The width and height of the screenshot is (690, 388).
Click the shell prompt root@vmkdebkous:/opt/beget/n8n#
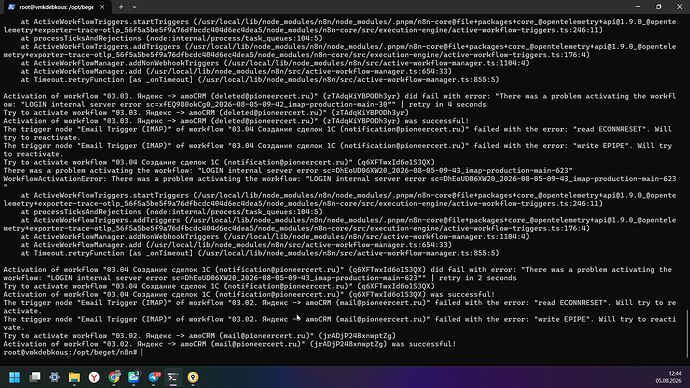click(70, 352)
